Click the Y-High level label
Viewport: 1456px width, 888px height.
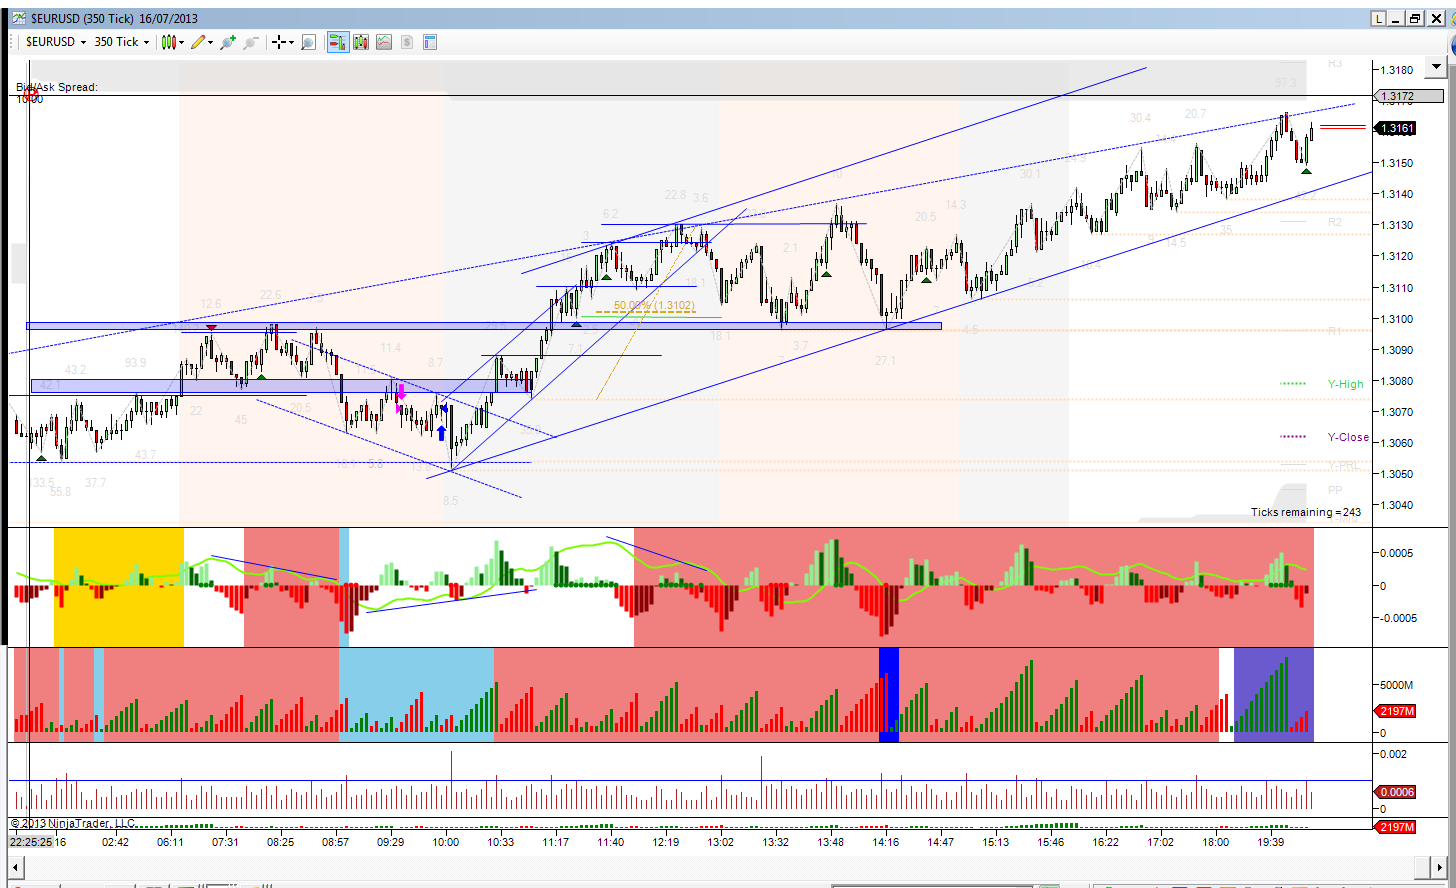[1345, 384]
